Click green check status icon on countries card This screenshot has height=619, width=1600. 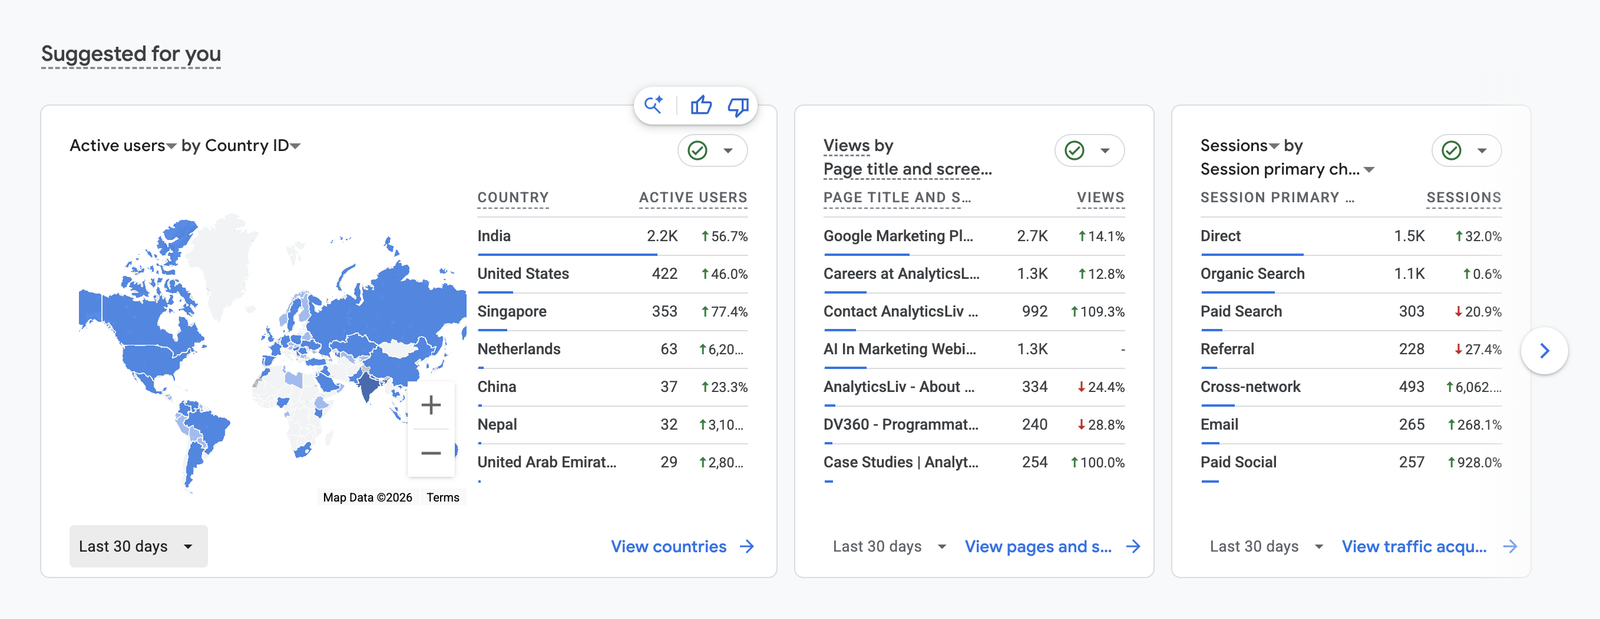click(x=698, y=150)
